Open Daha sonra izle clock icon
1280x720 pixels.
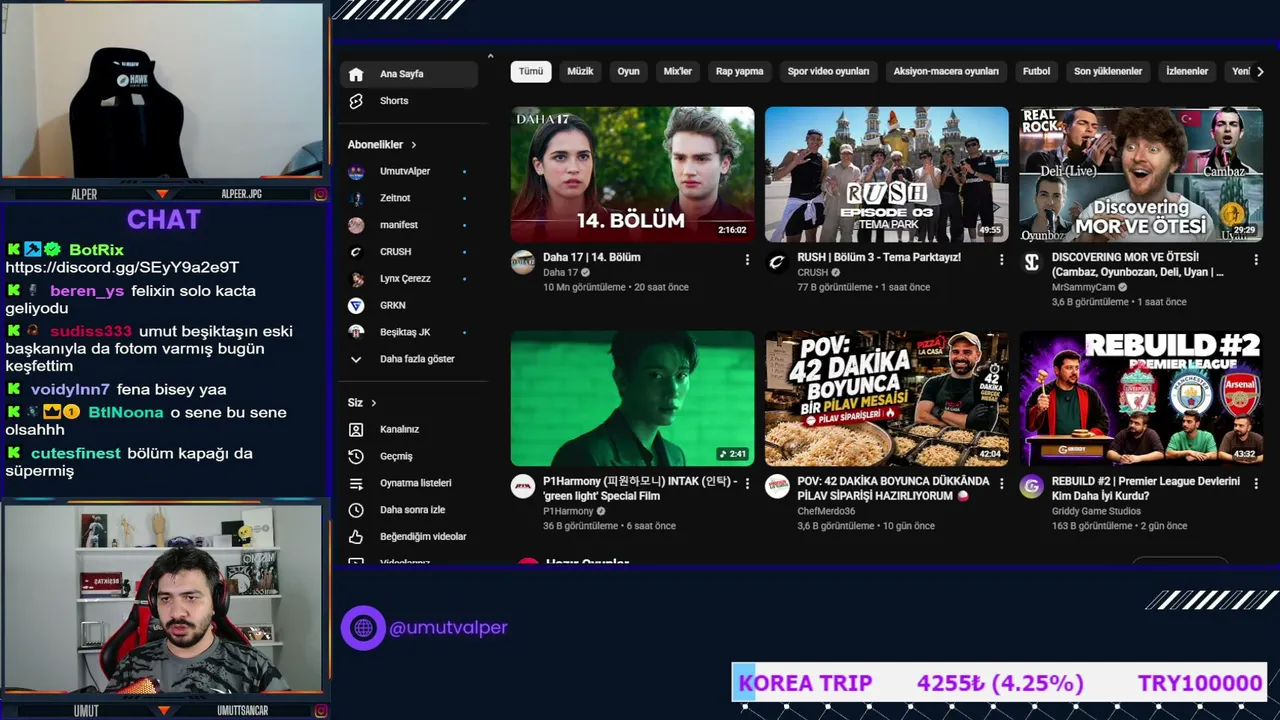click(356, 510)
